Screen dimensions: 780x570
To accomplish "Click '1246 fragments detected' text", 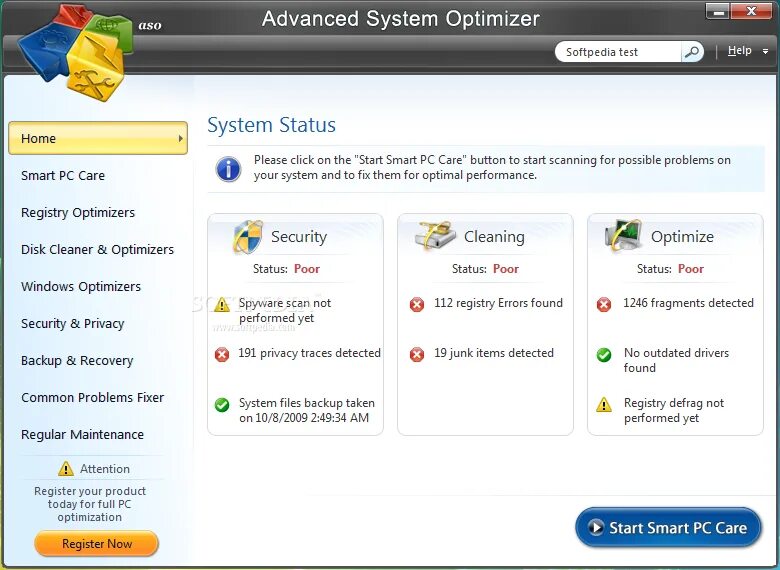I will (688, 303).
